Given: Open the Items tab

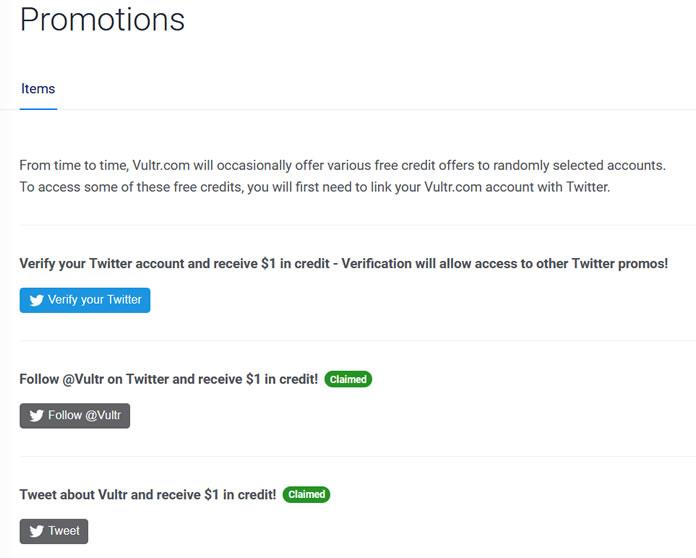Looking at the screenshot, I should point(38,89).
